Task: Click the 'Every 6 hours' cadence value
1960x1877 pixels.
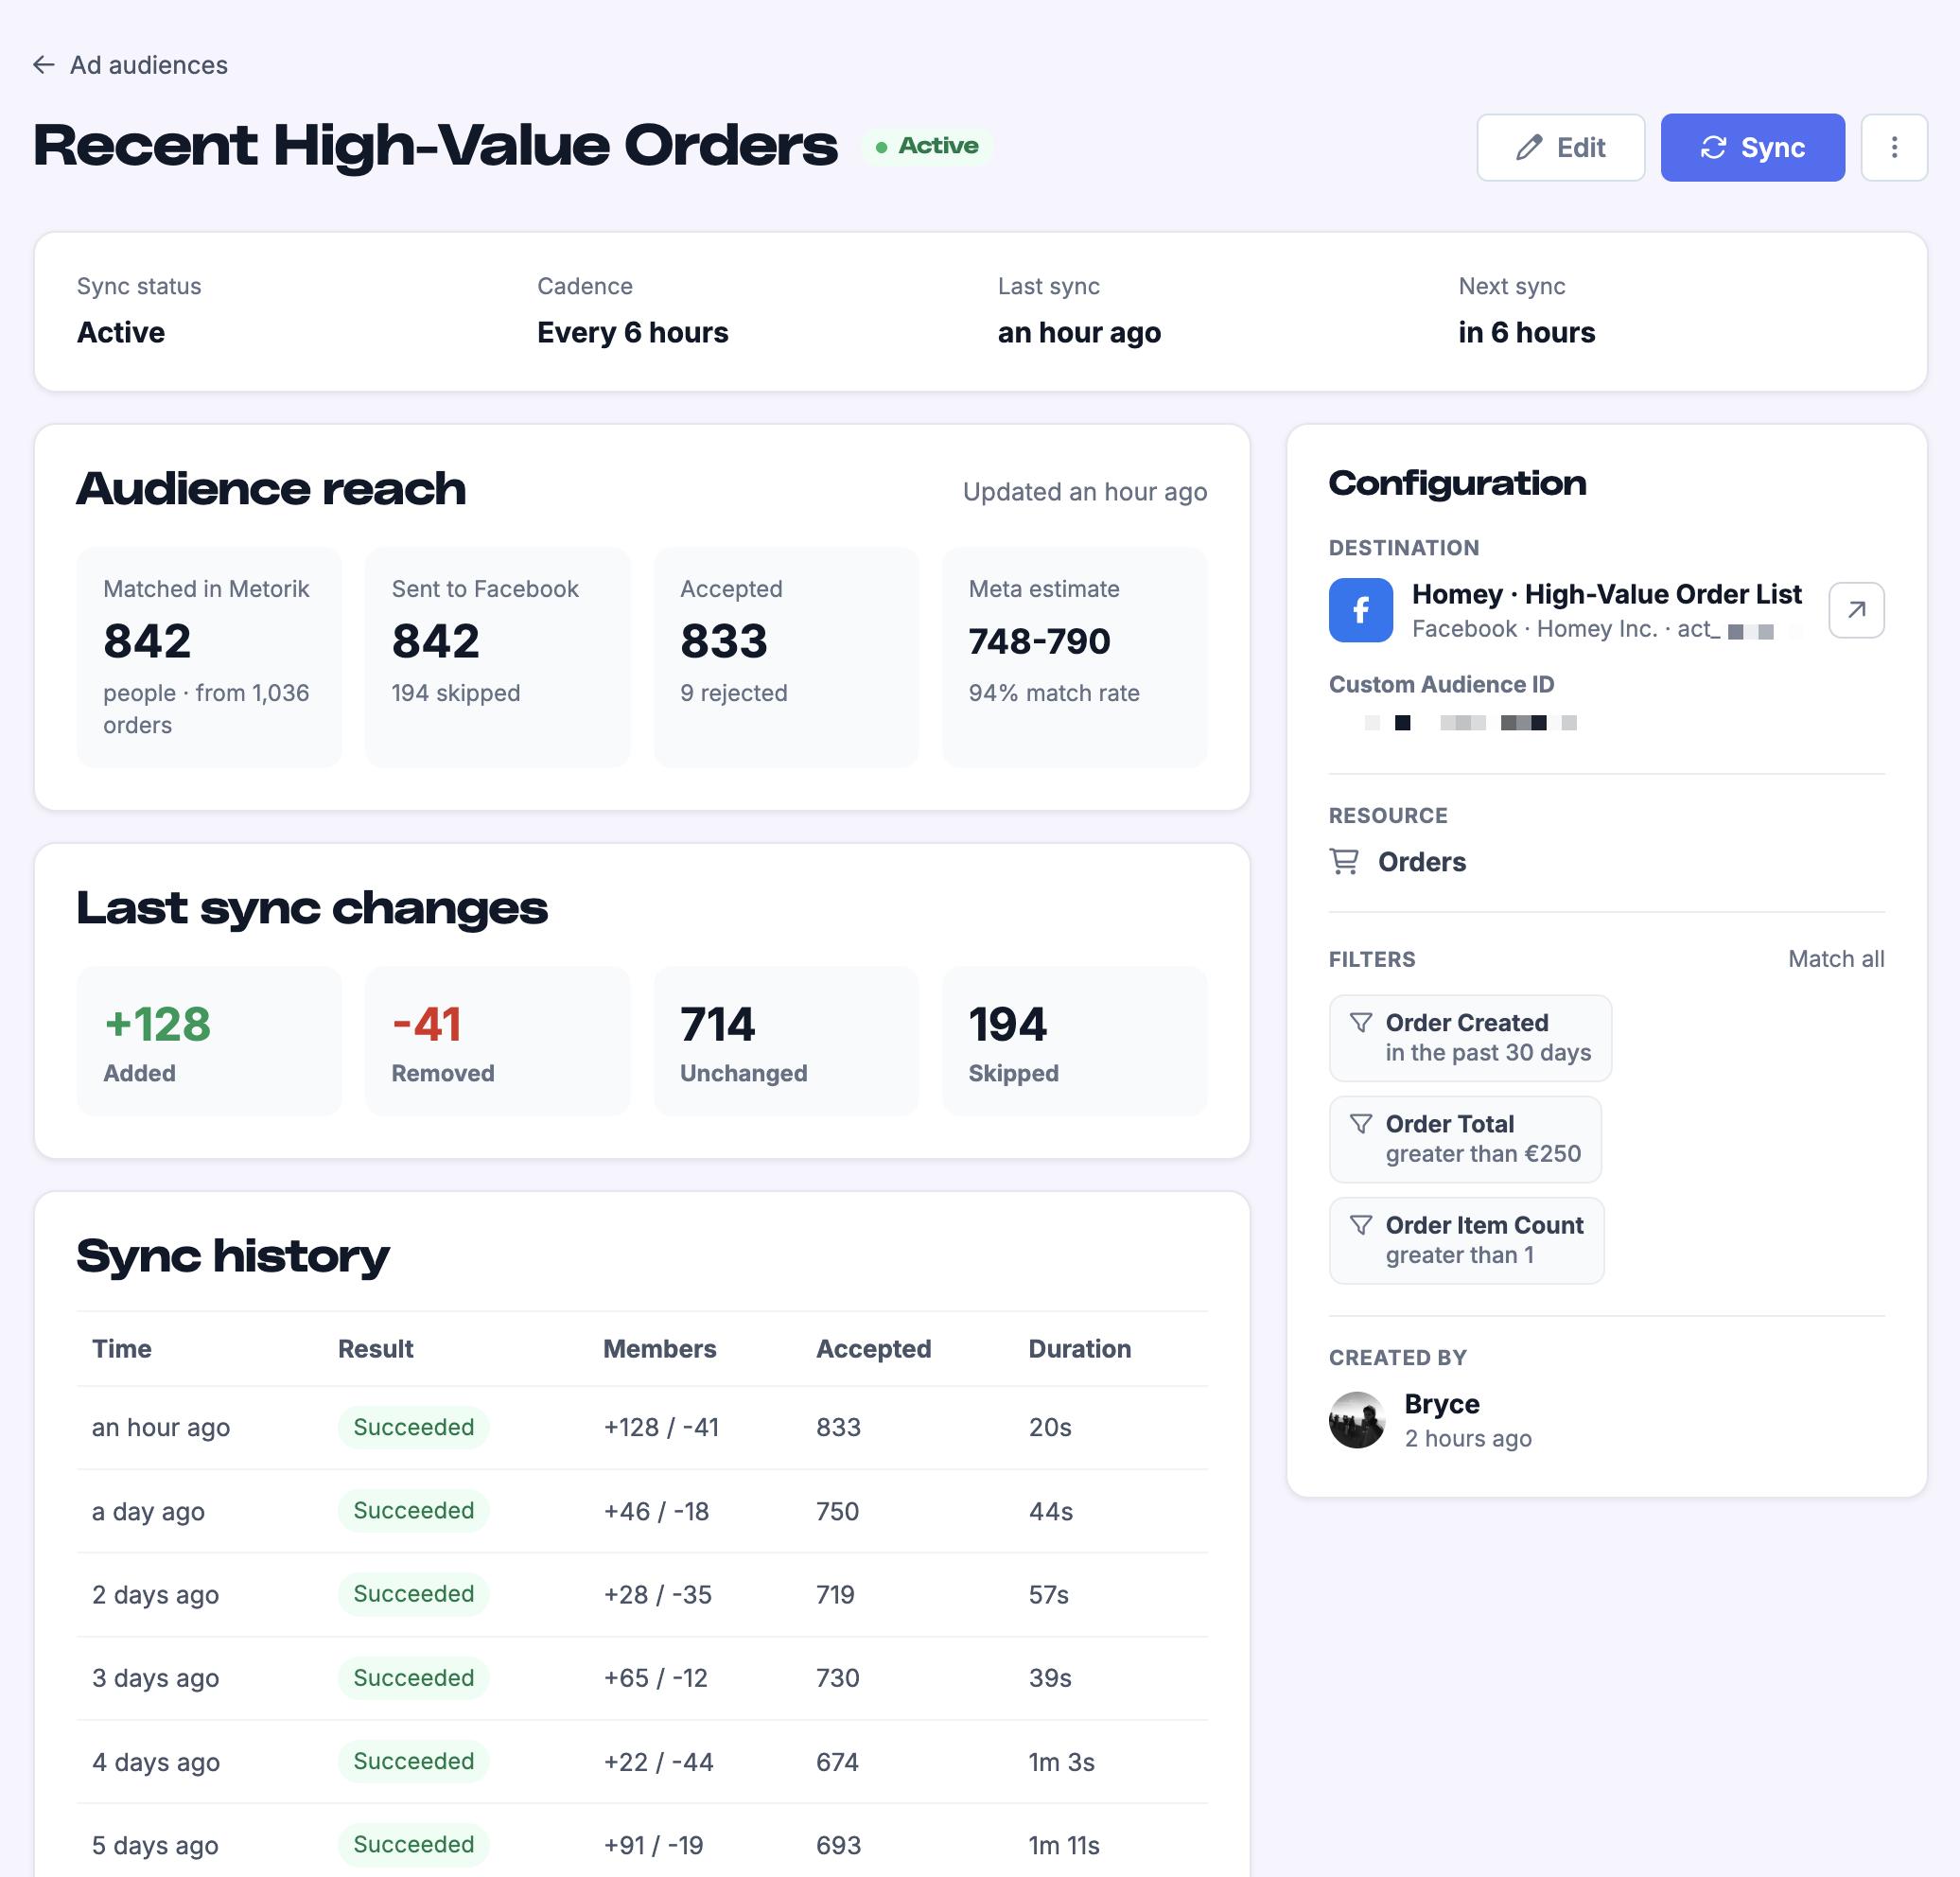Action: pyautogui.click(x=633, y=332)
